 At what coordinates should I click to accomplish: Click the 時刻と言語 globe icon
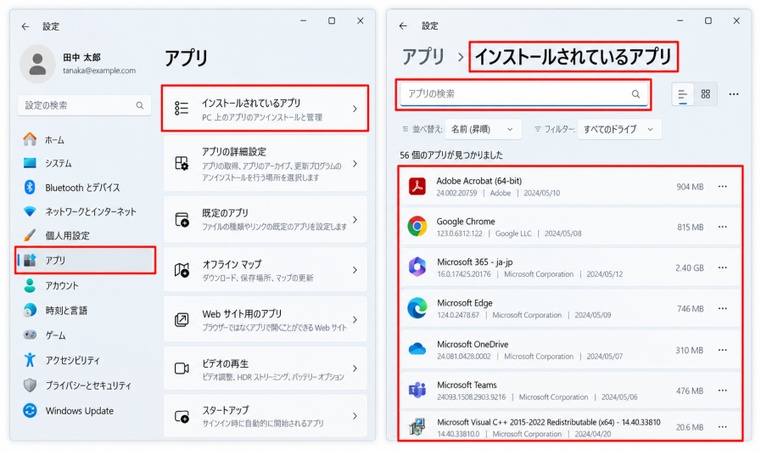[30, 310]
